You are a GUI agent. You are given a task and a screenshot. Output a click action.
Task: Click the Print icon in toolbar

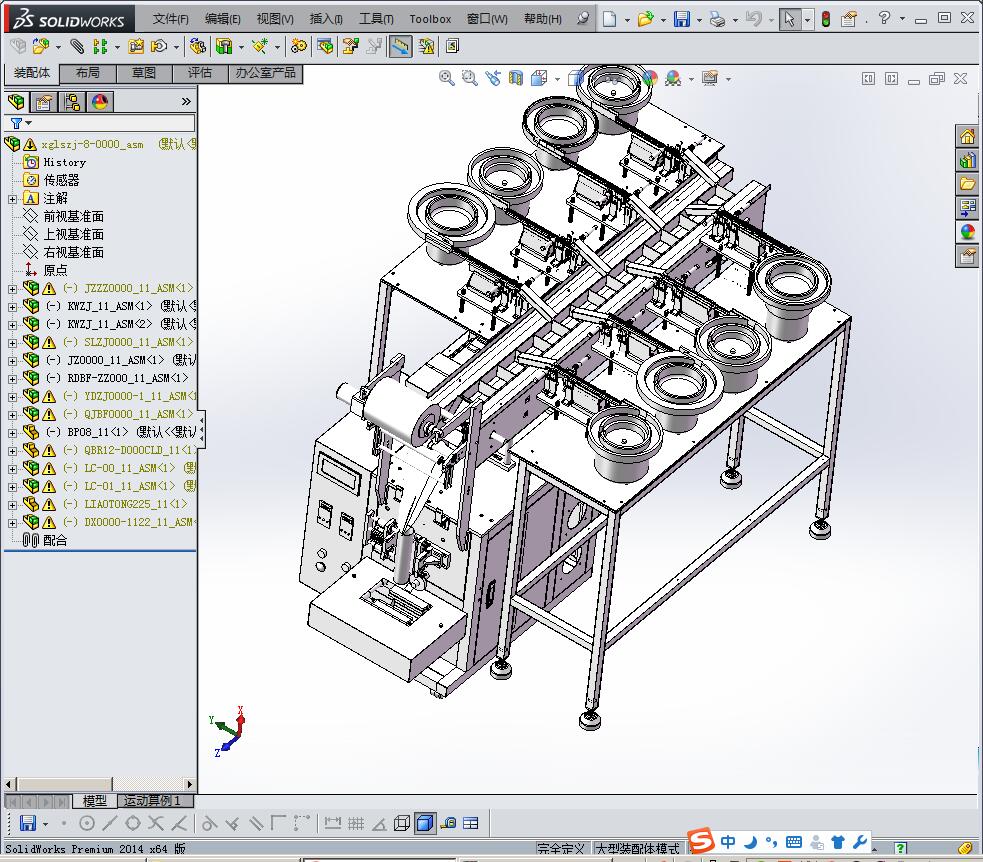click(x=717, y=19)
